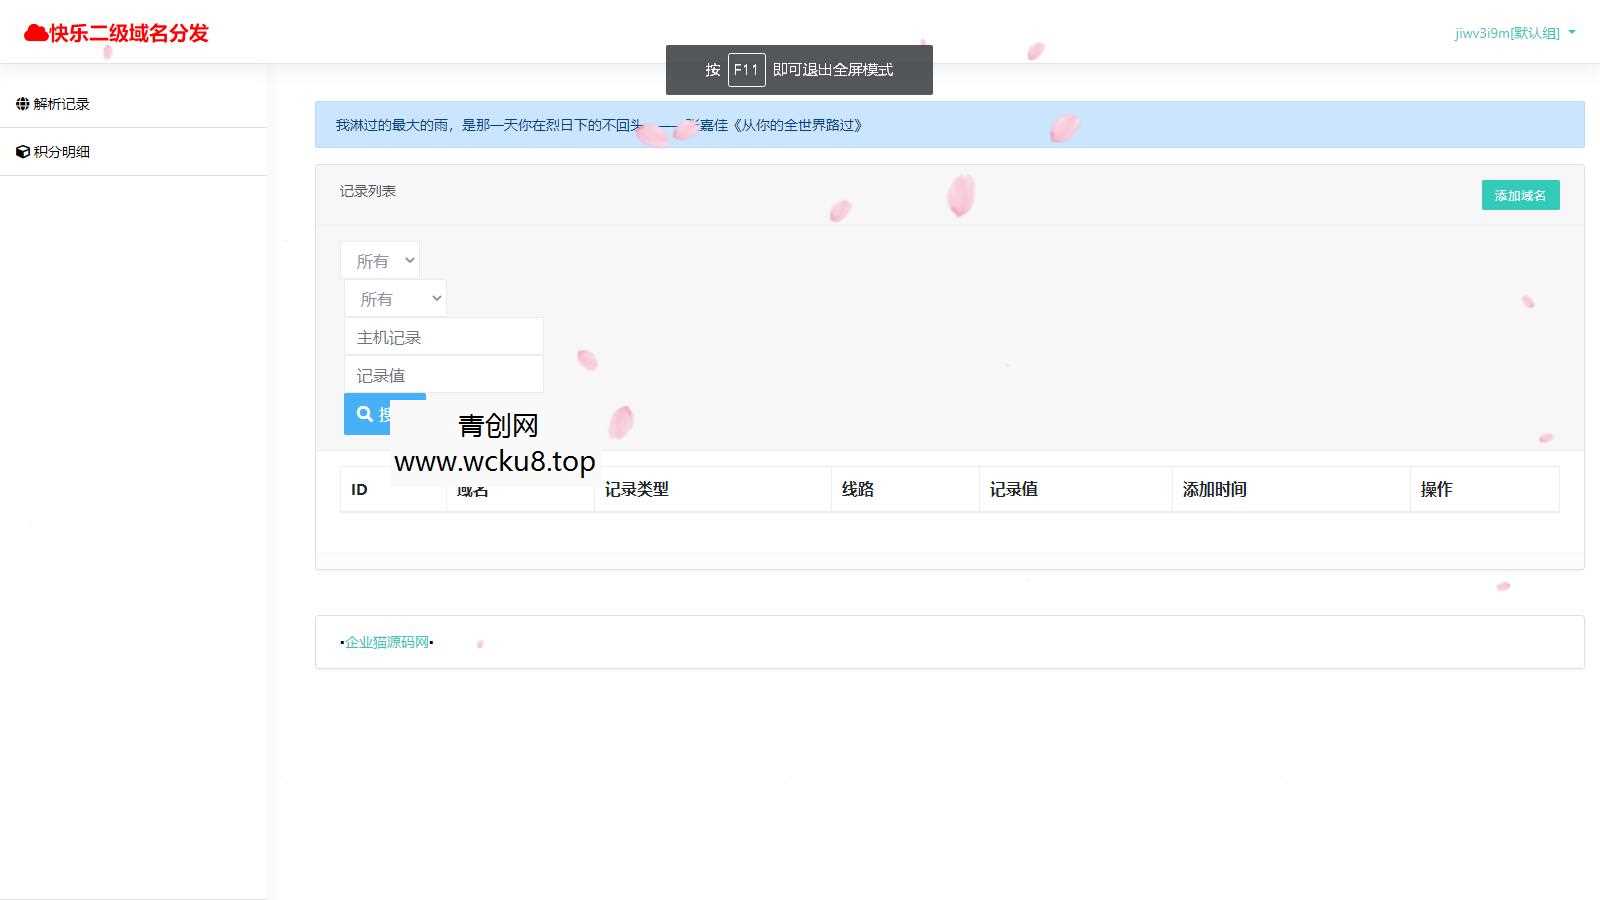Open the 企业猫源码网 footer link
The width and height of the screenshot is (1600, 900).
pyautogui.click(x=387, y=642)
